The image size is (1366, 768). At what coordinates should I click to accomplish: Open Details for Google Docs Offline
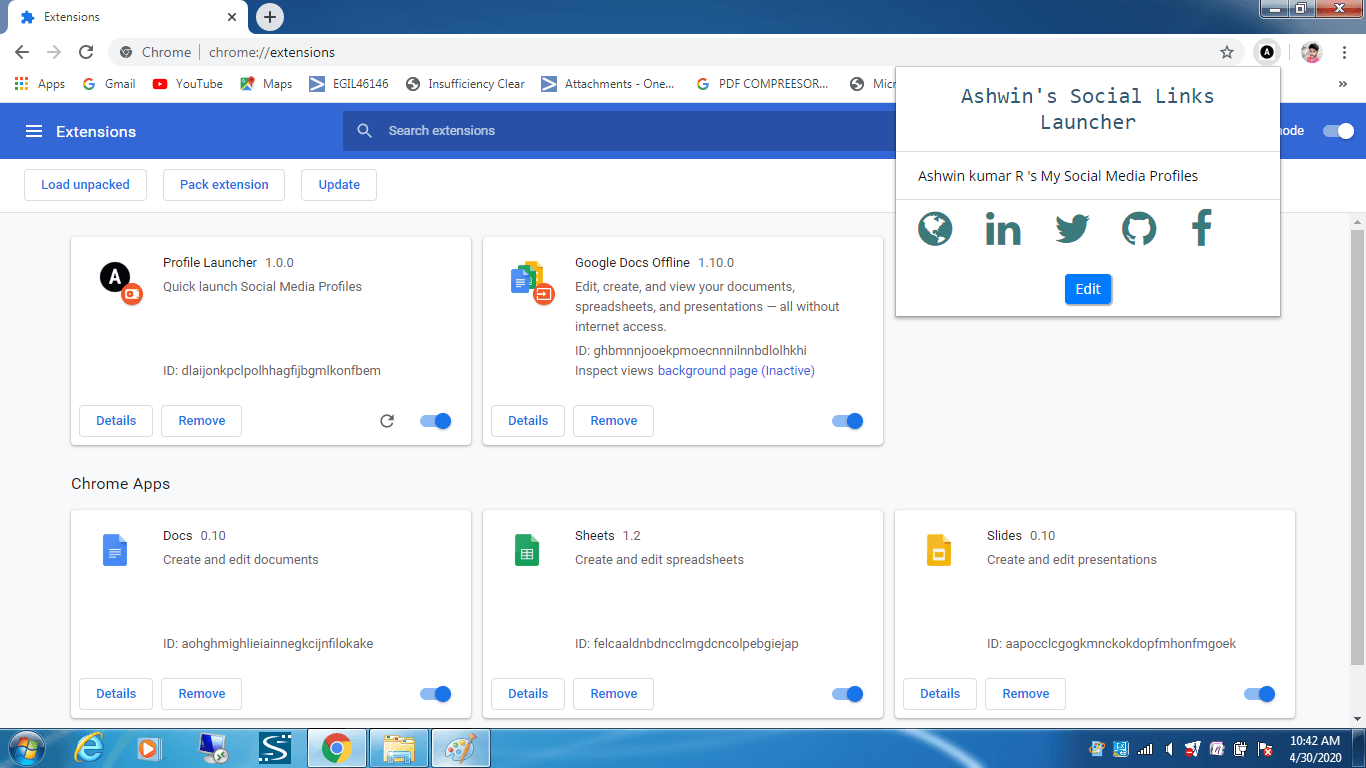tap(528, 421)
